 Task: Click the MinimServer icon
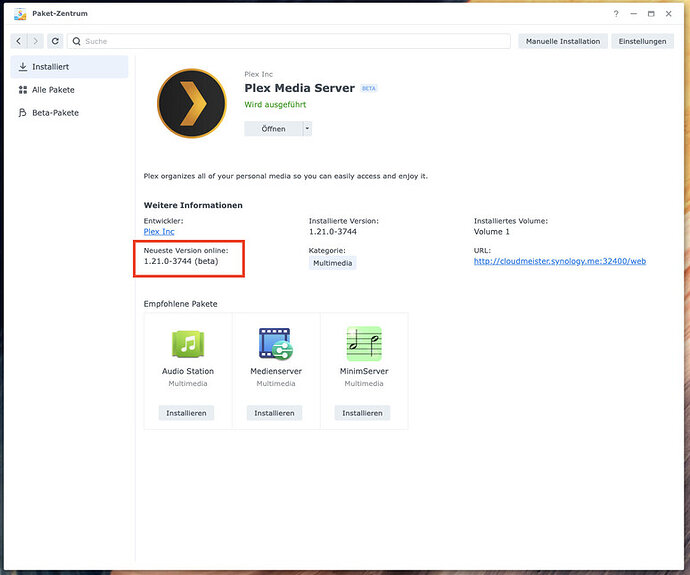point(364,344)
